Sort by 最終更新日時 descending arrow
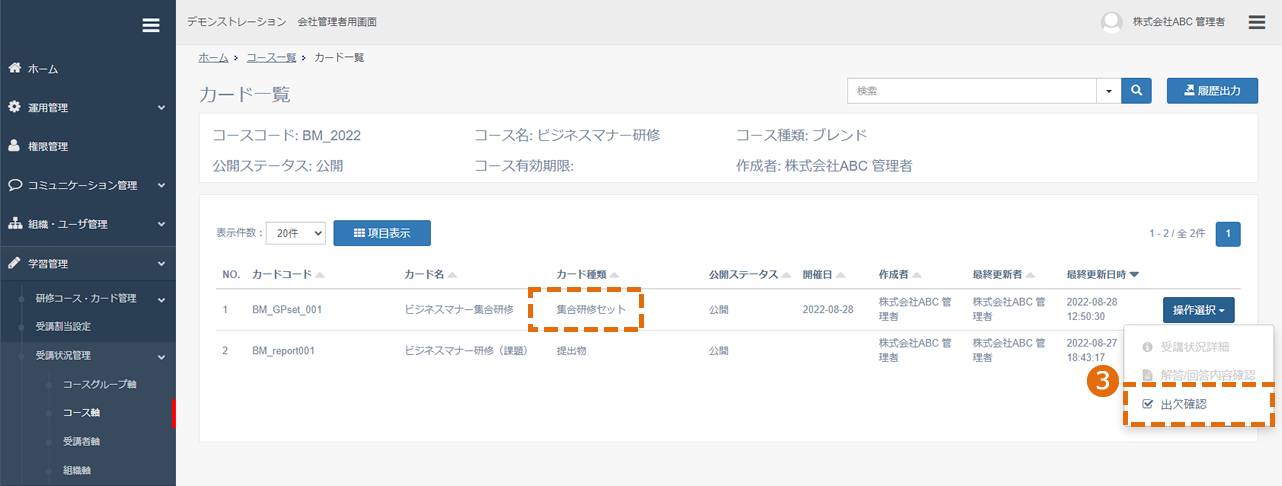 (1134, 274)
